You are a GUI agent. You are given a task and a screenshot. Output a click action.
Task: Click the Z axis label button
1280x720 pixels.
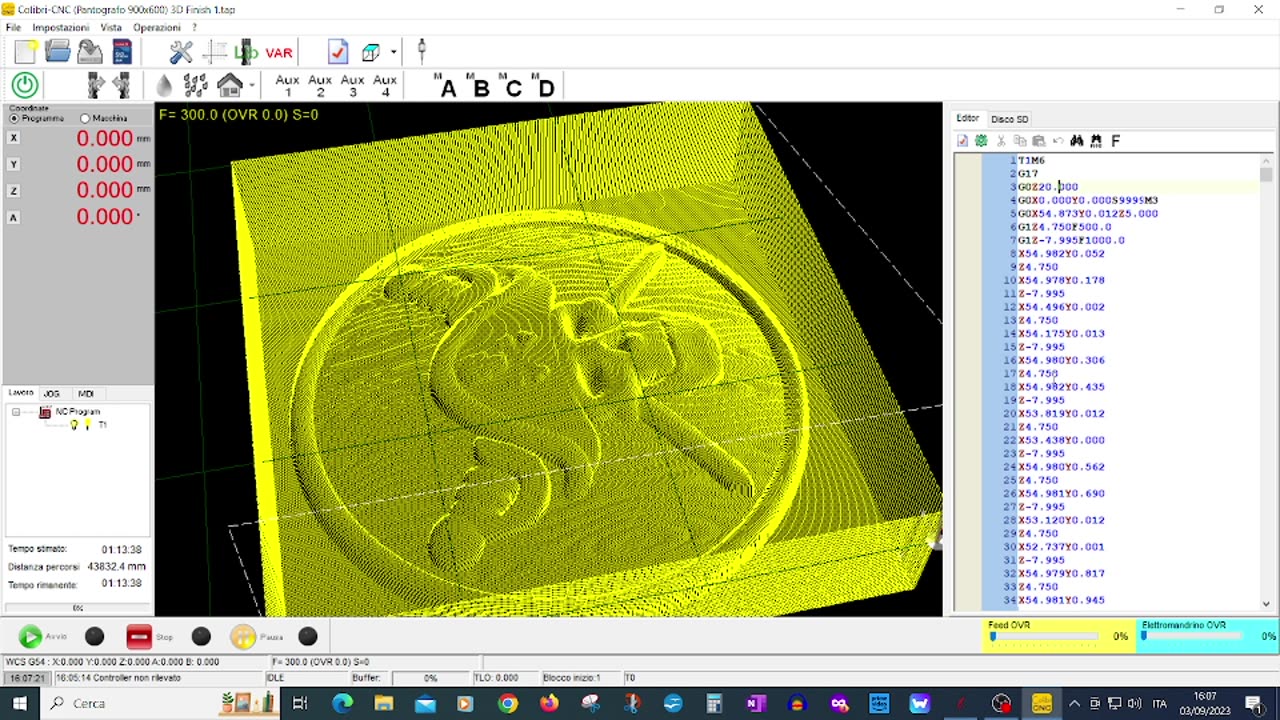(x=14, y=190)
